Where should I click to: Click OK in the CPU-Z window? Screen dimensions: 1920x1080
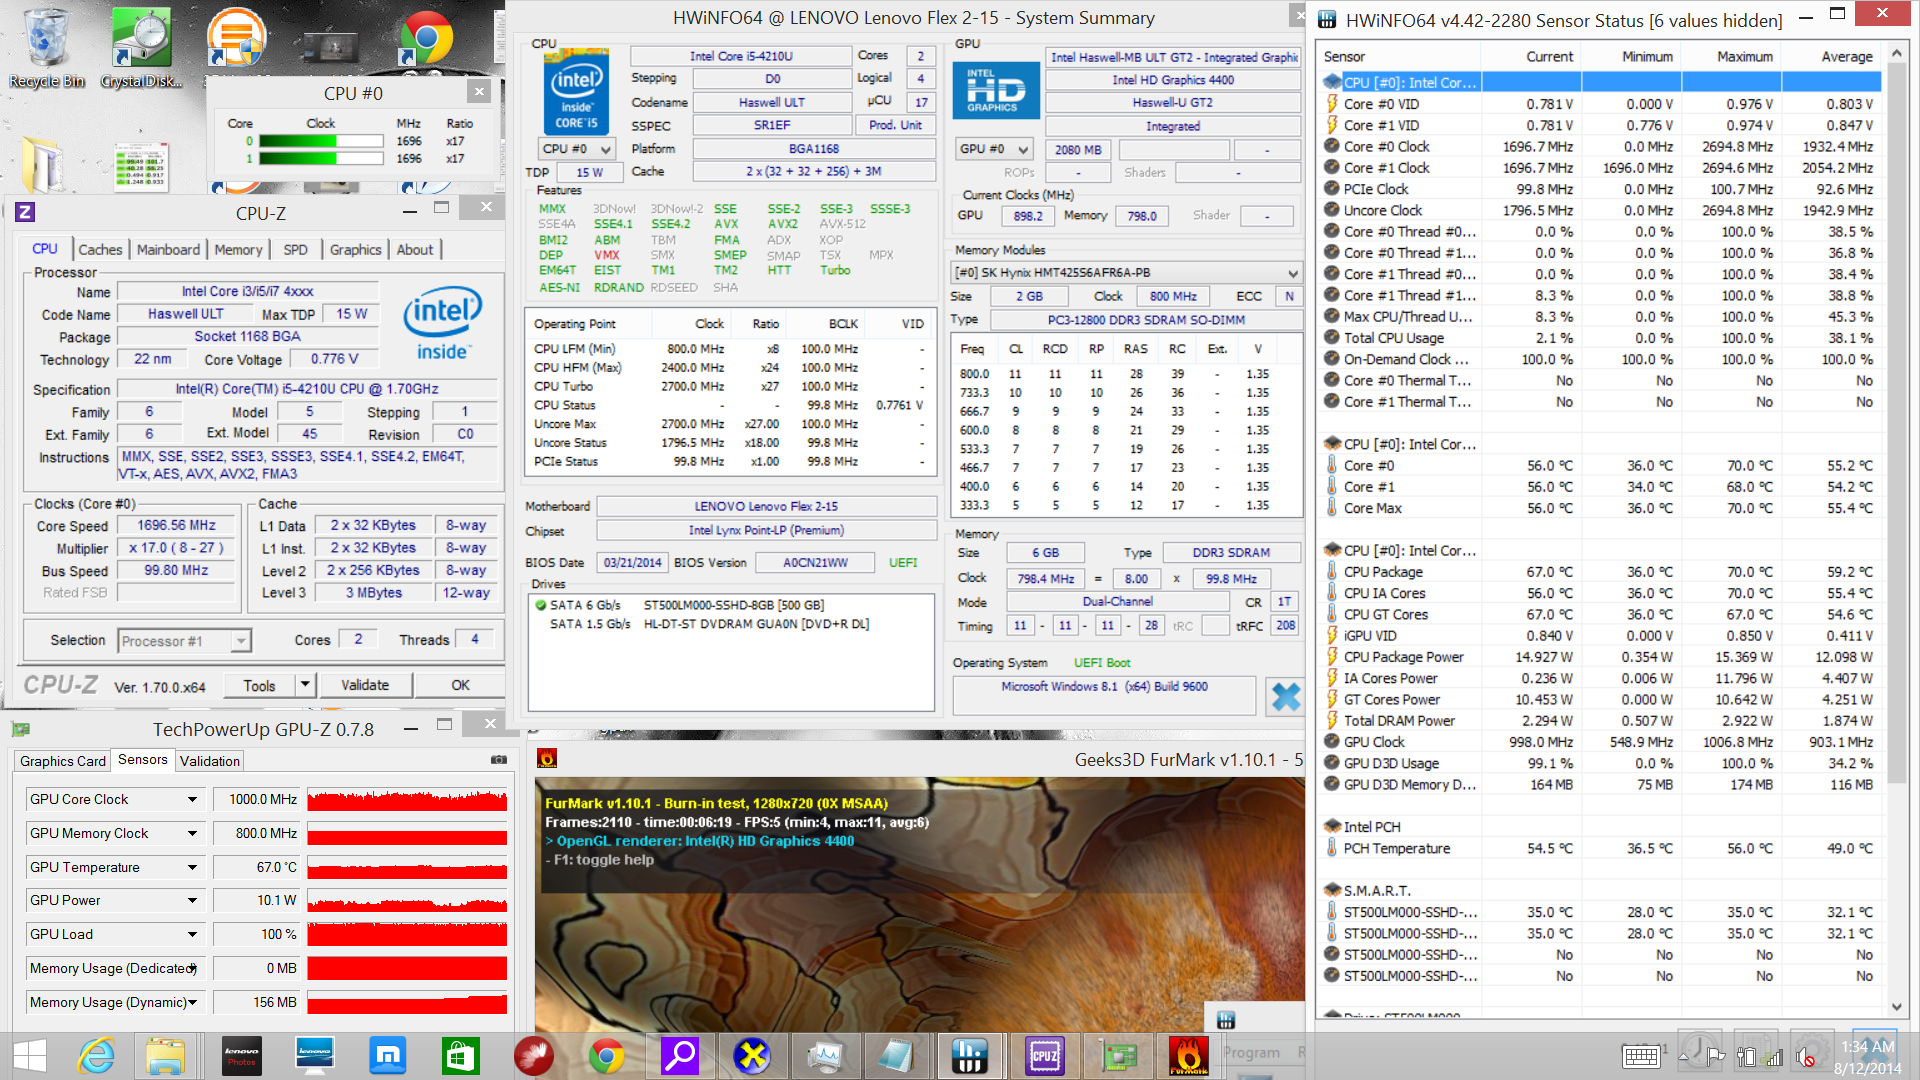pos(460,685)
